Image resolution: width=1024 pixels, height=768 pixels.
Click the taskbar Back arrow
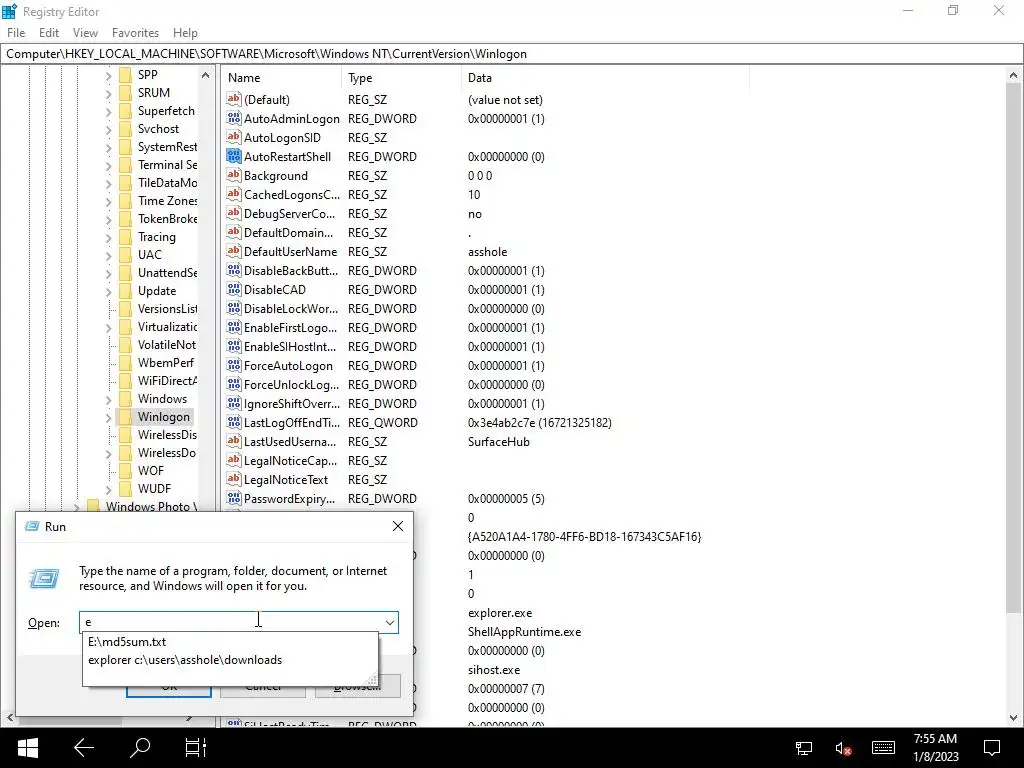tap(84, 748)
